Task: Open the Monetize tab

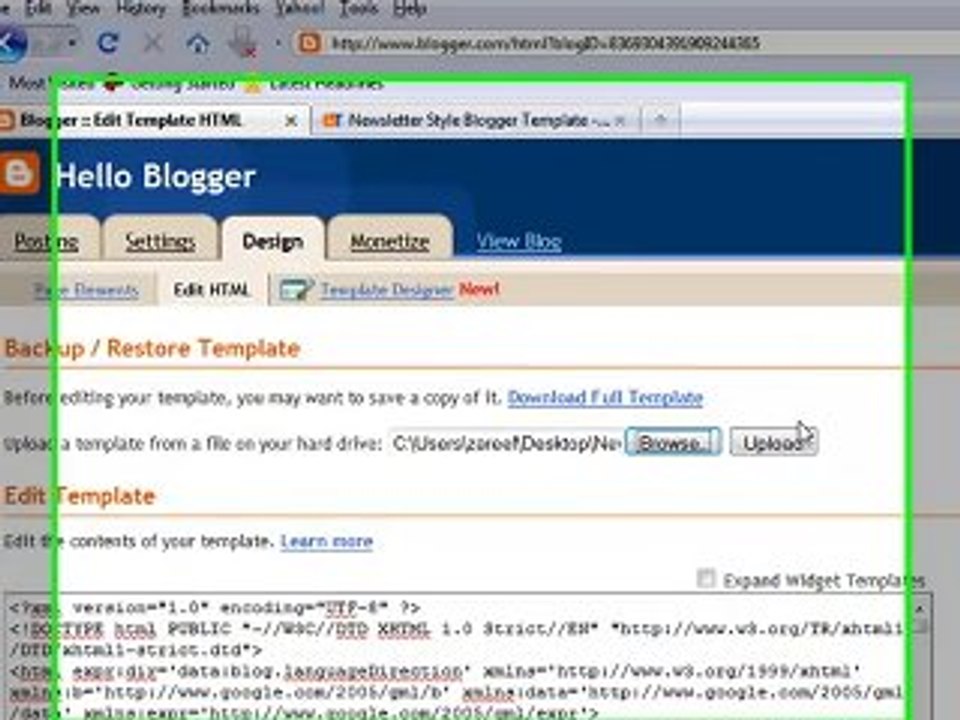Action: tap(389, 242)
